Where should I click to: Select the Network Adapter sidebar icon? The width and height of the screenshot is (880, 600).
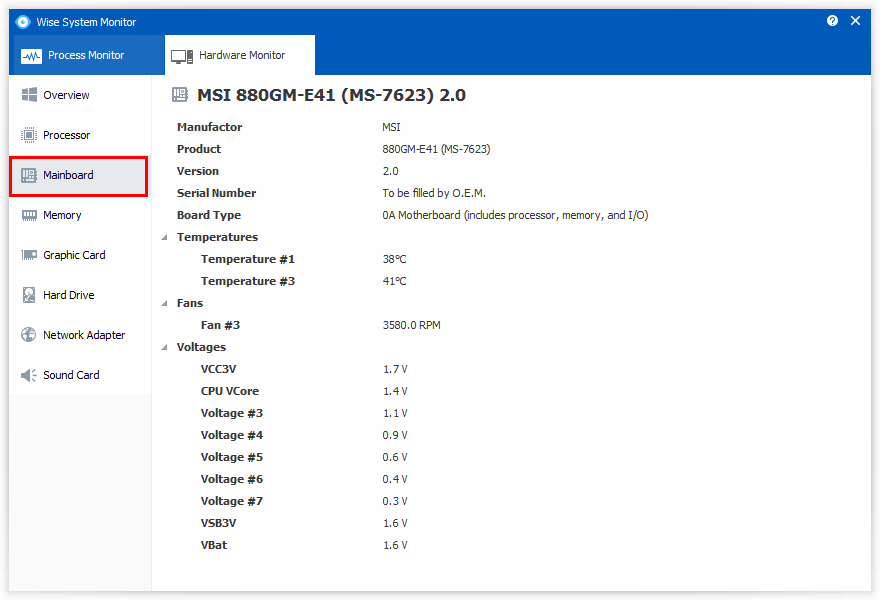(28, 335)
